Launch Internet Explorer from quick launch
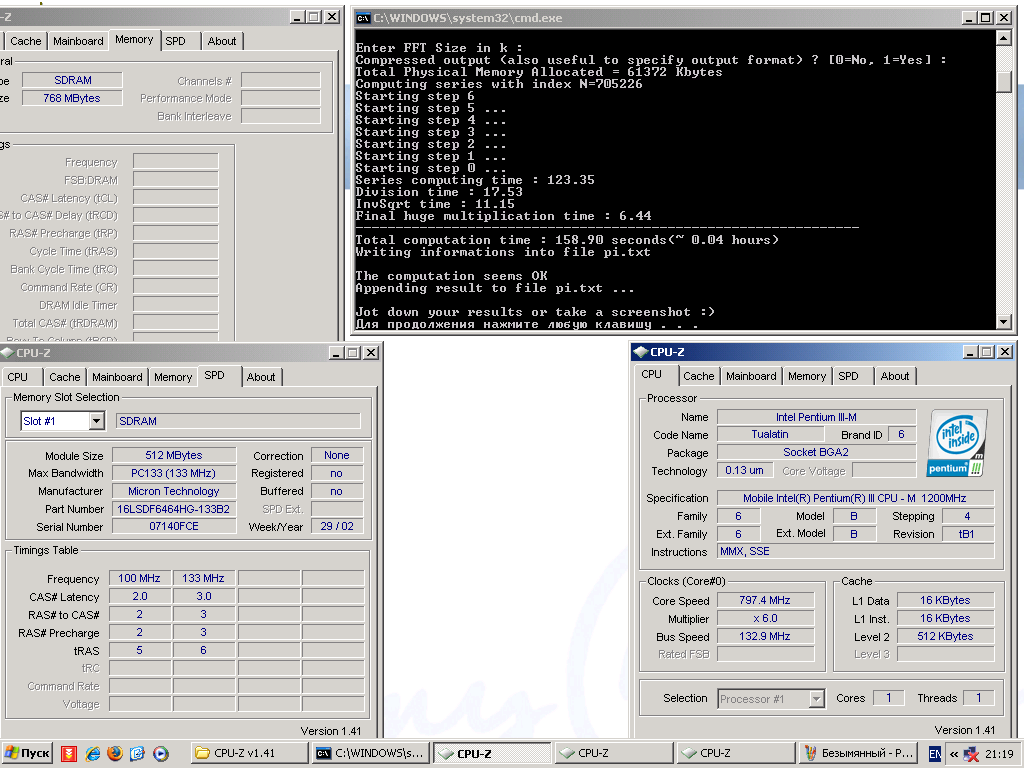This screenshot has height=768, width=1024. pyautogui.click(x=93, y=754)
